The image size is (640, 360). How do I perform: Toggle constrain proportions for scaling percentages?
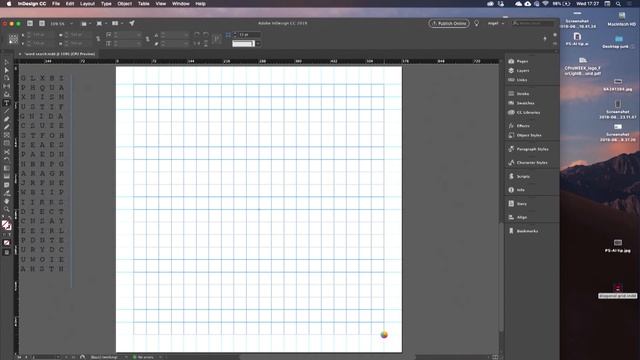click(x=147, y=39)
